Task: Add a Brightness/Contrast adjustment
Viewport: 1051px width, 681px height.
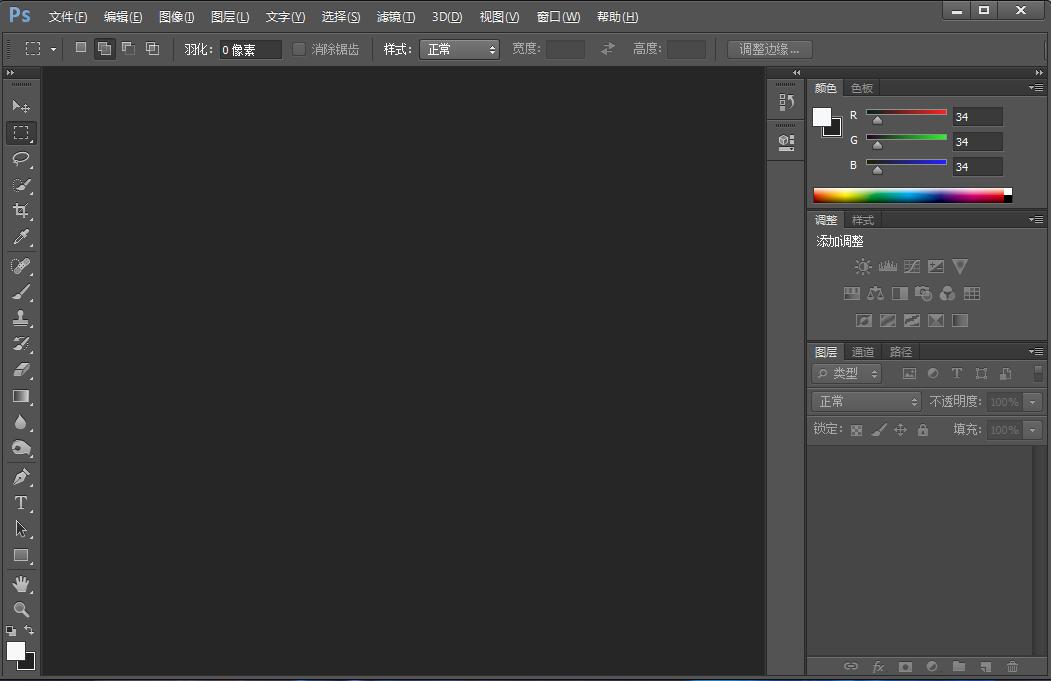Action: point(863,267)
